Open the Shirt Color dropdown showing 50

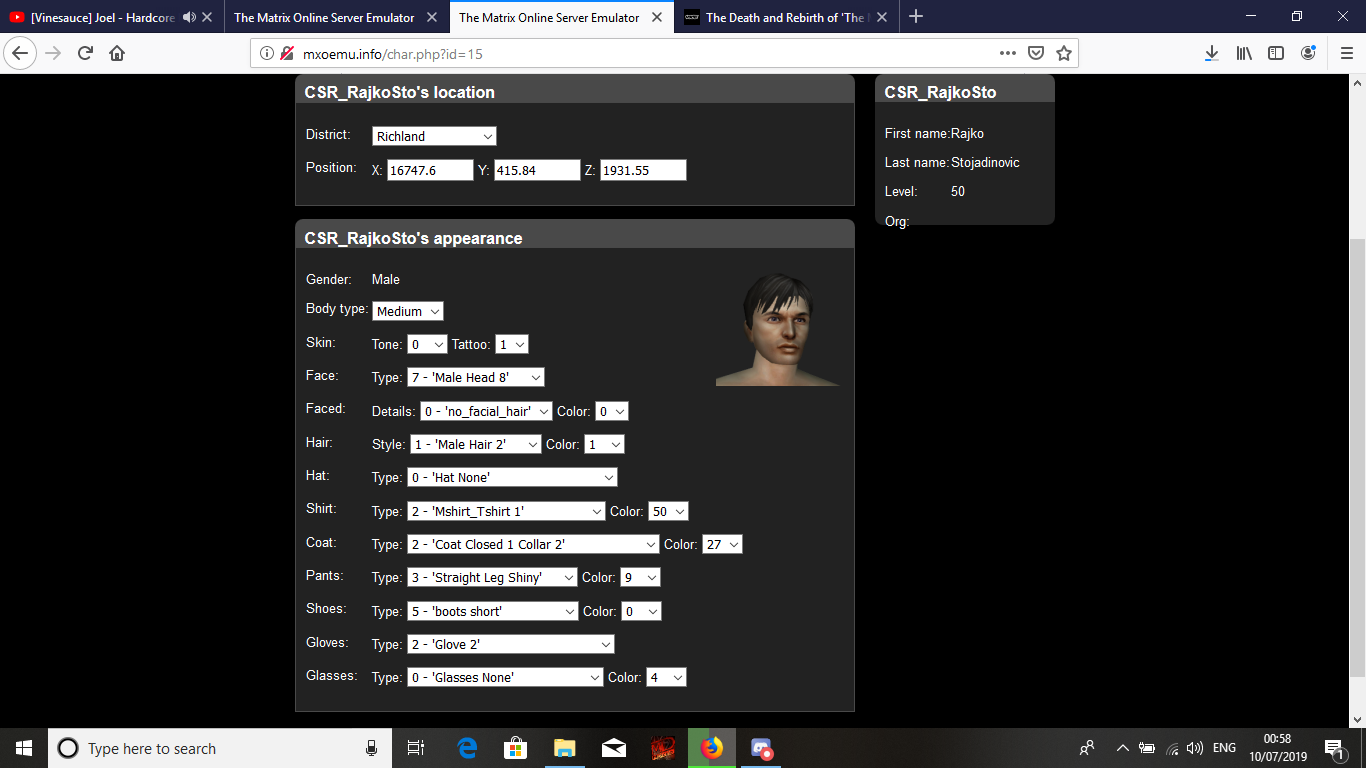(668, 511)
